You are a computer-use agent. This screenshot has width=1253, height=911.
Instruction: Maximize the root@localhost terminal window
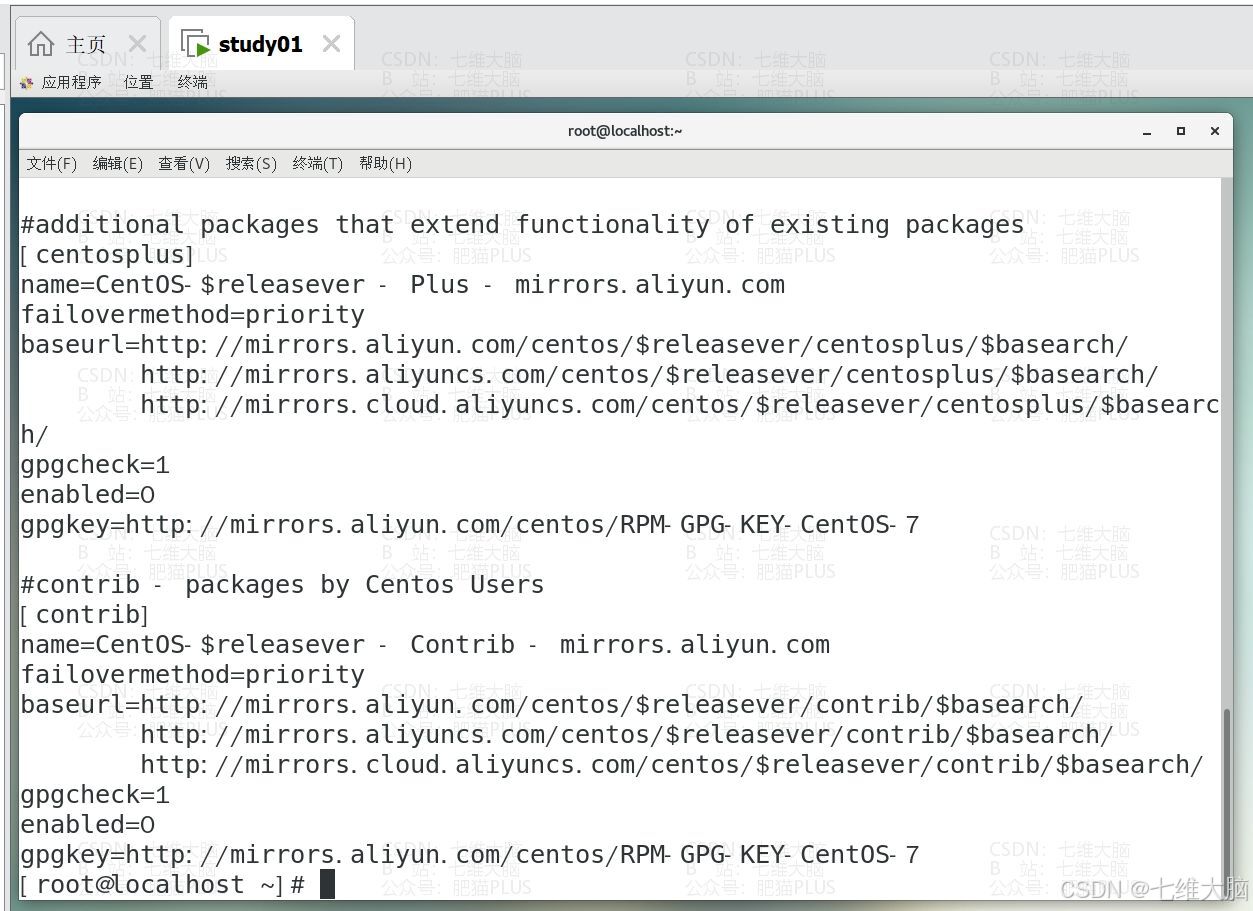1181,131
